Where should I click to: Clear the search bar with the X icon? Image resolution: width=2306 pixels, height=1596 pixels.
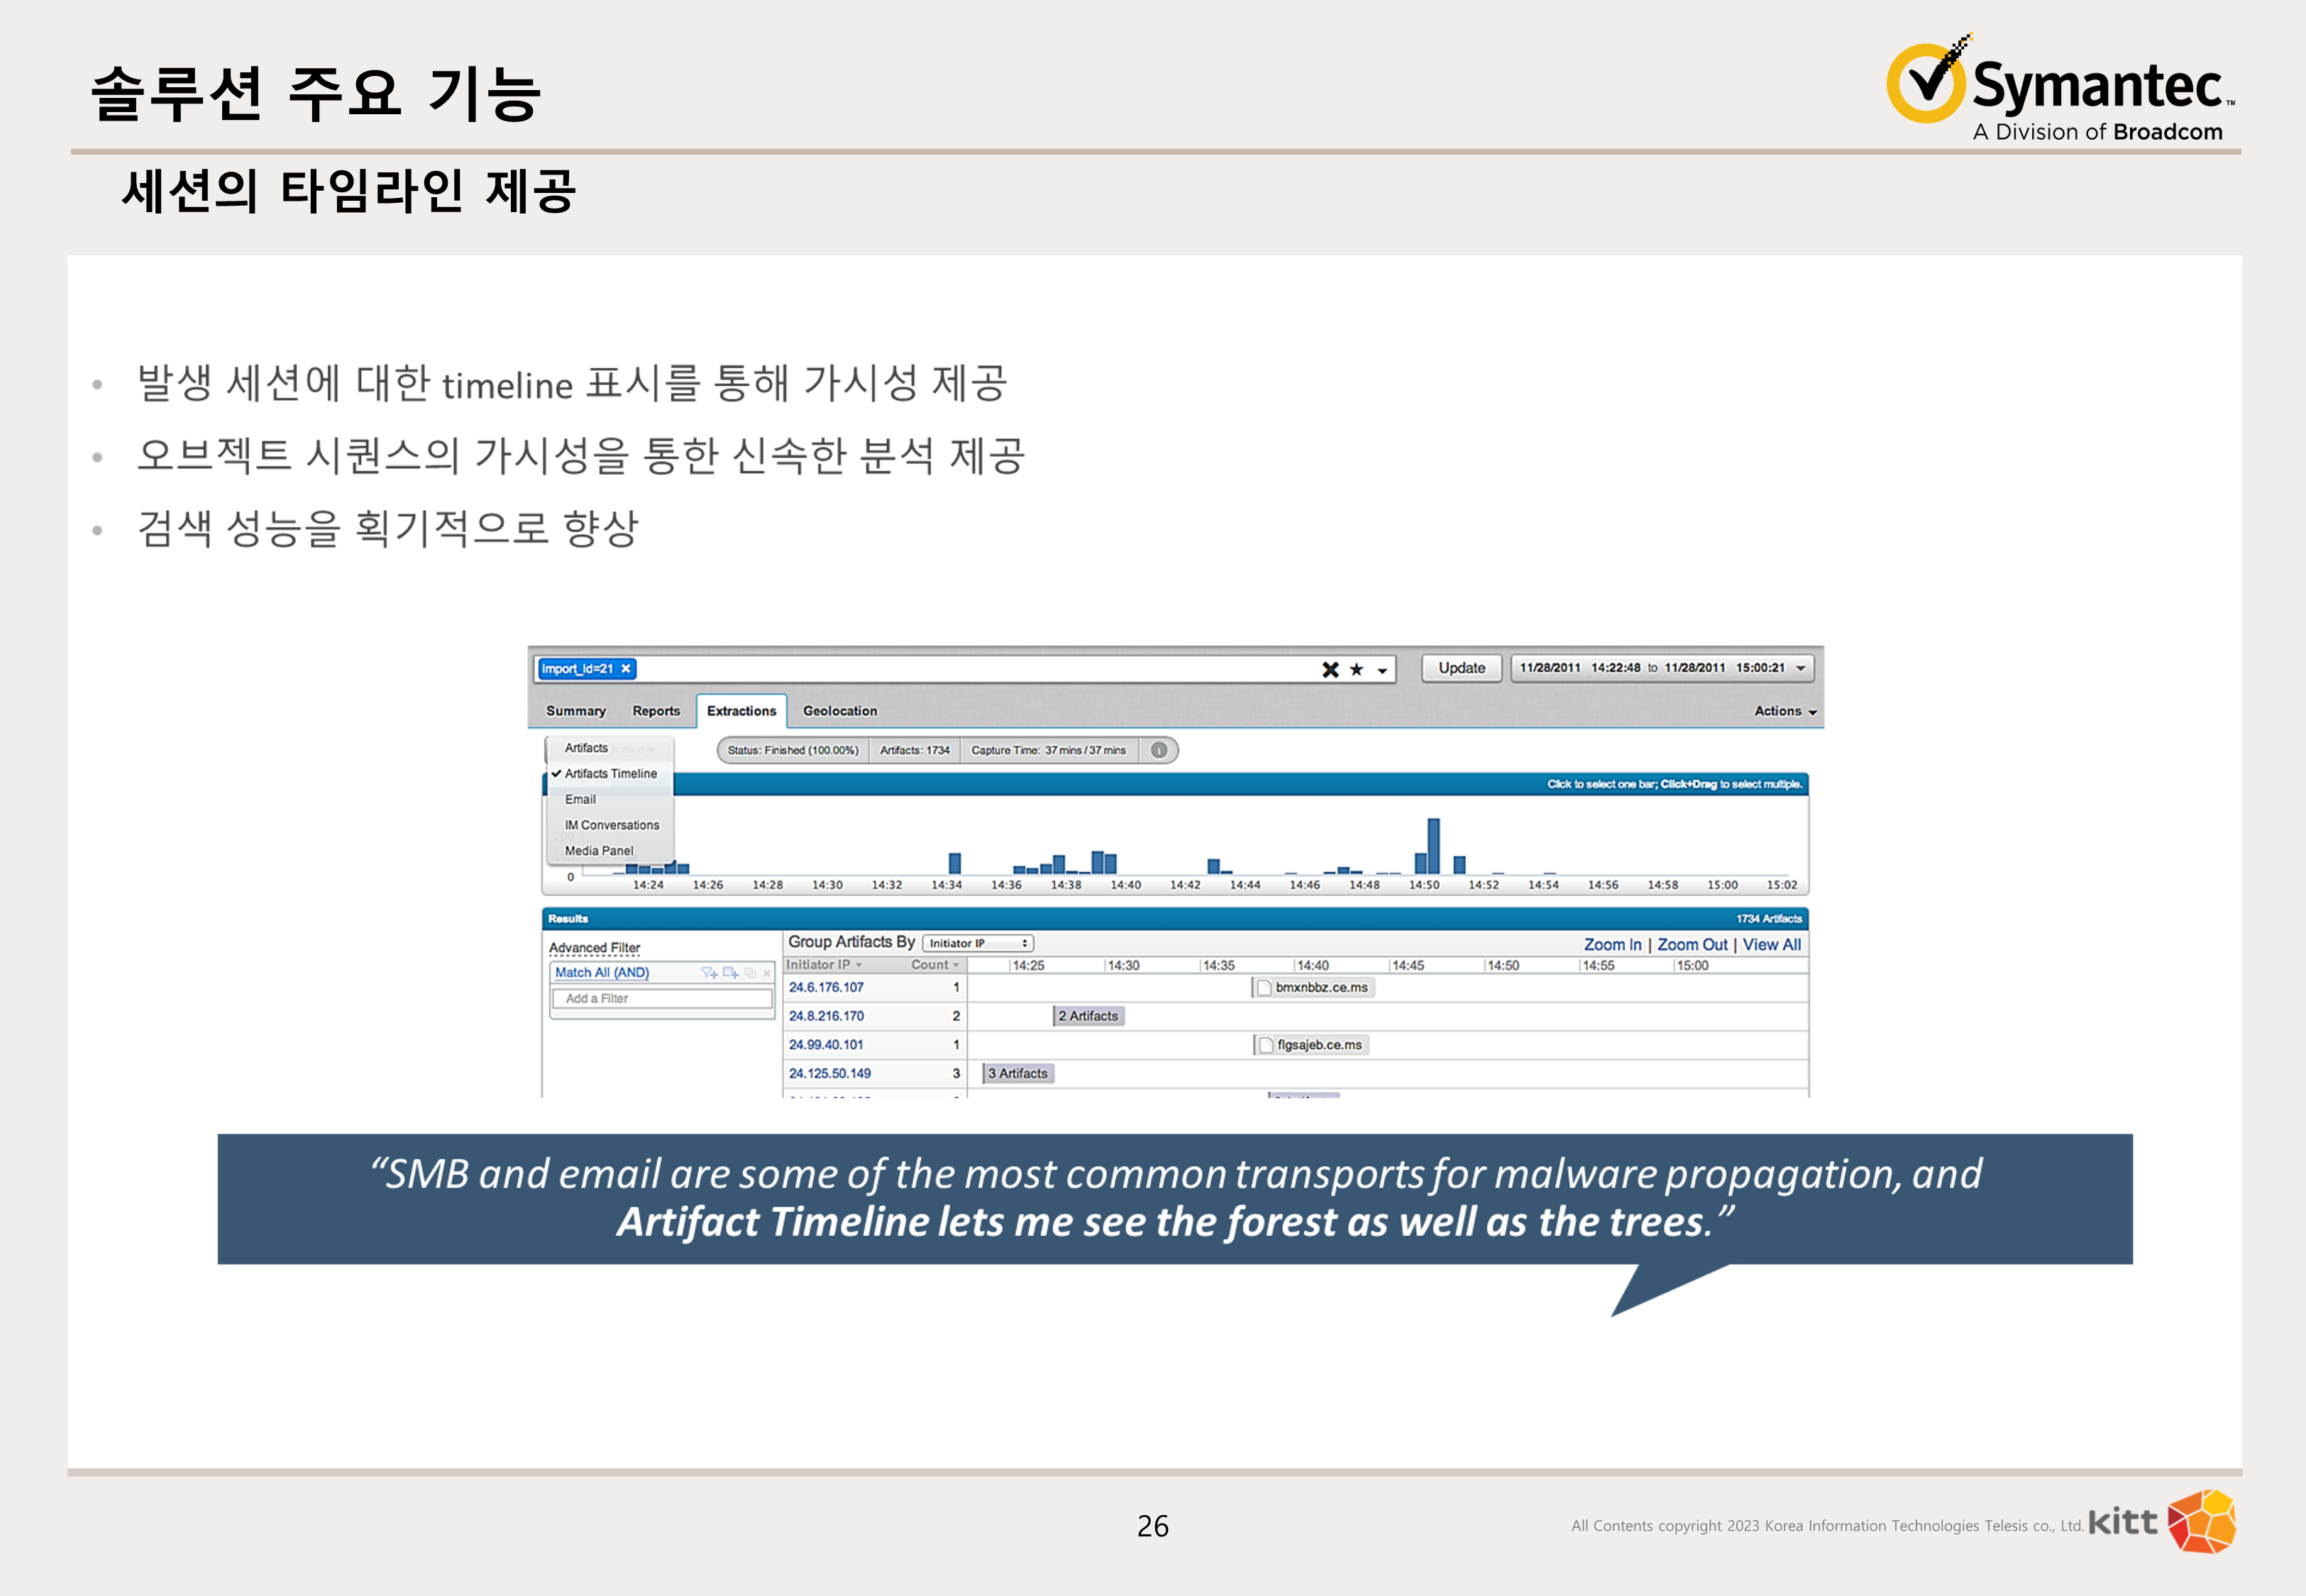[x=1330, y=669]
